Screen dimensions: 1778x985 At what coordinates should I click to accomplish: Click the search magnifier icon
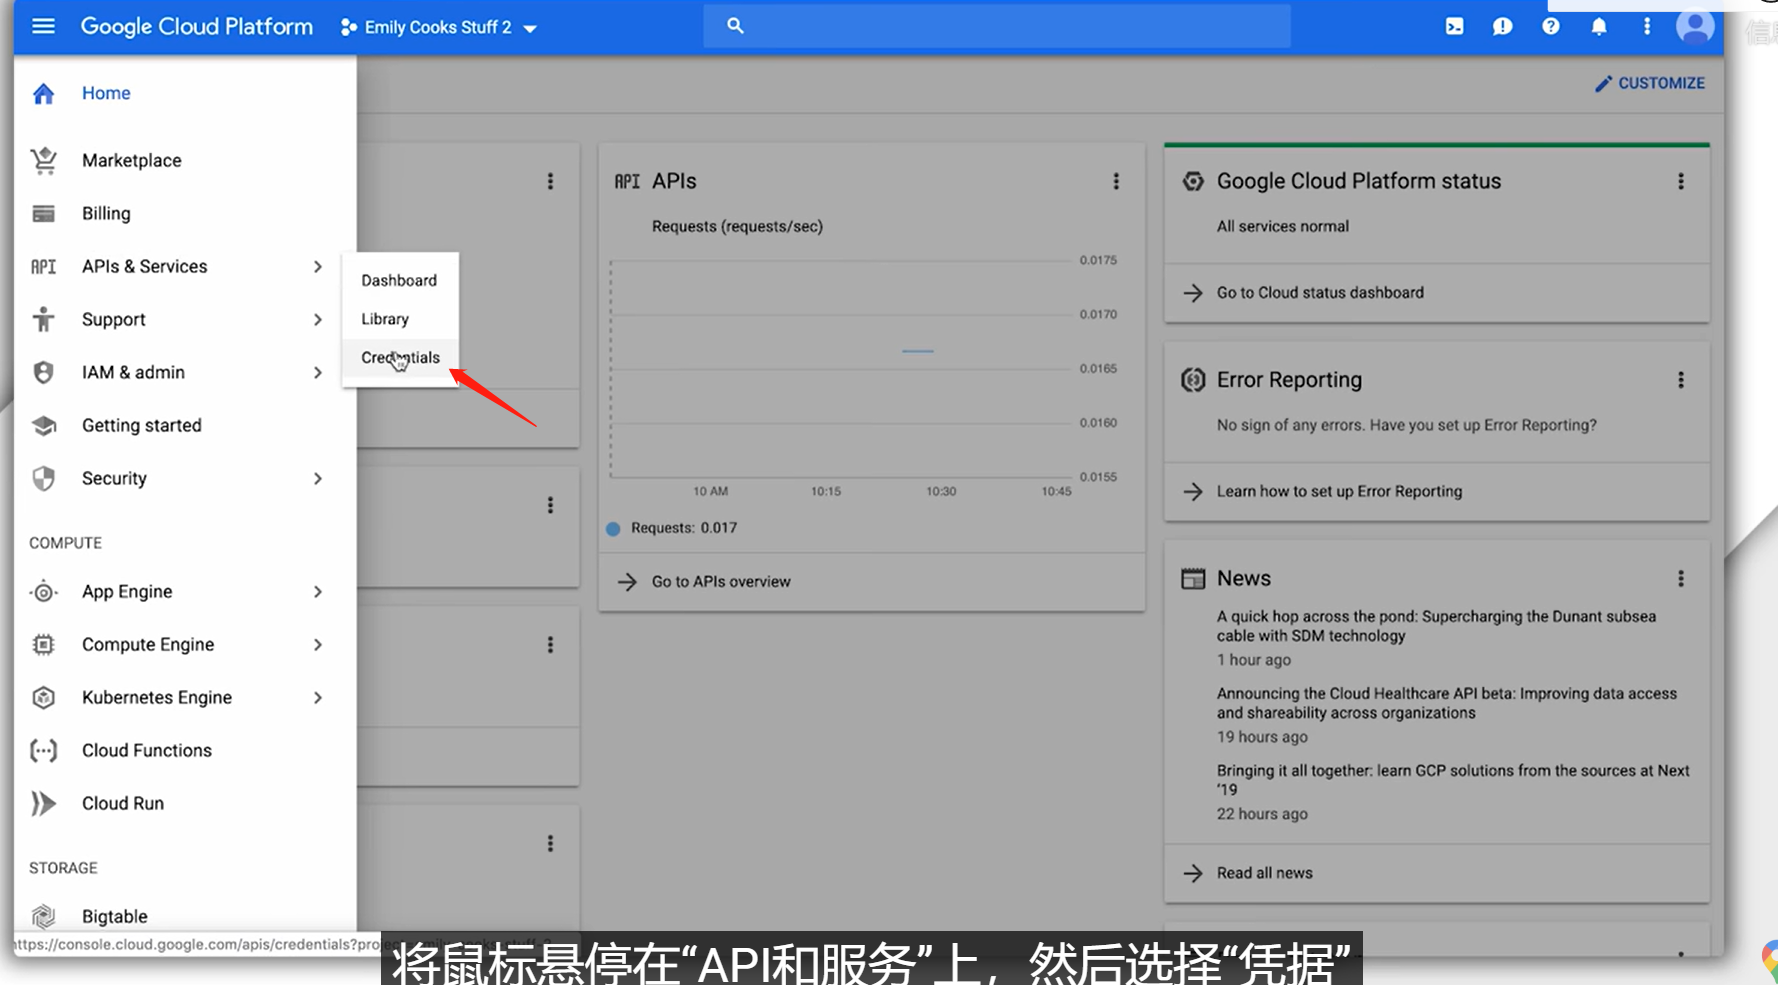(x=735, y=26)
